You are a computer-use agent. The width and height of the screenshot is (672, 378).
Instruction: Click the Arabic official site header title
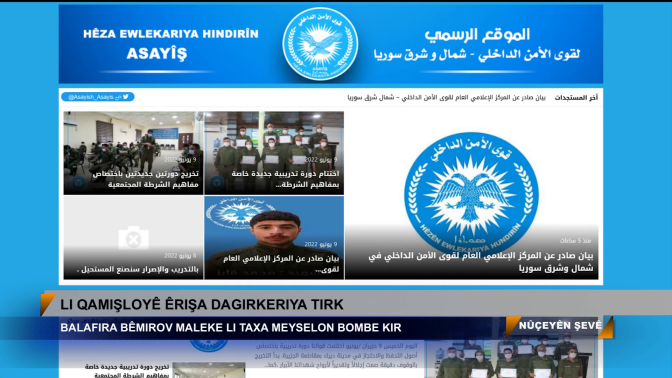pos(477,45)
